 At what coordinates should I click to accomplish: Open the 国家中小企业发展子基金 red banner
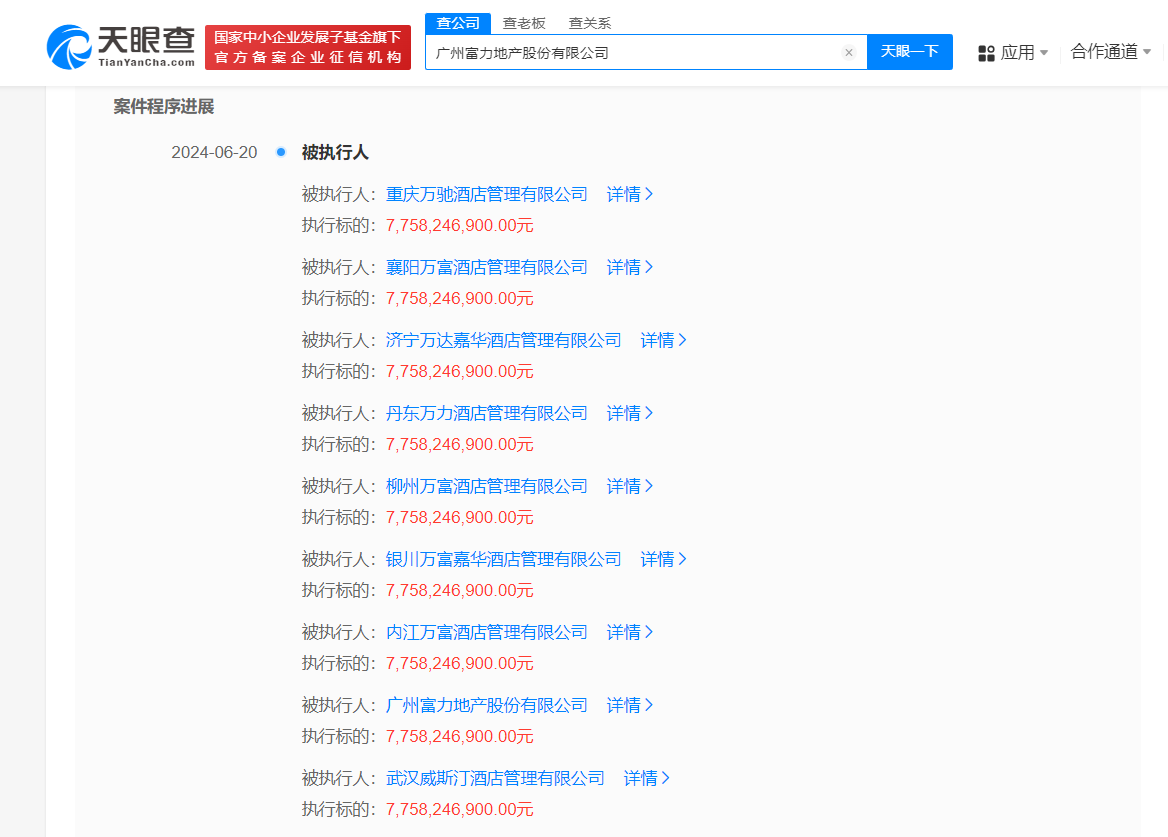pyautogui.click(x=308, y=47)
